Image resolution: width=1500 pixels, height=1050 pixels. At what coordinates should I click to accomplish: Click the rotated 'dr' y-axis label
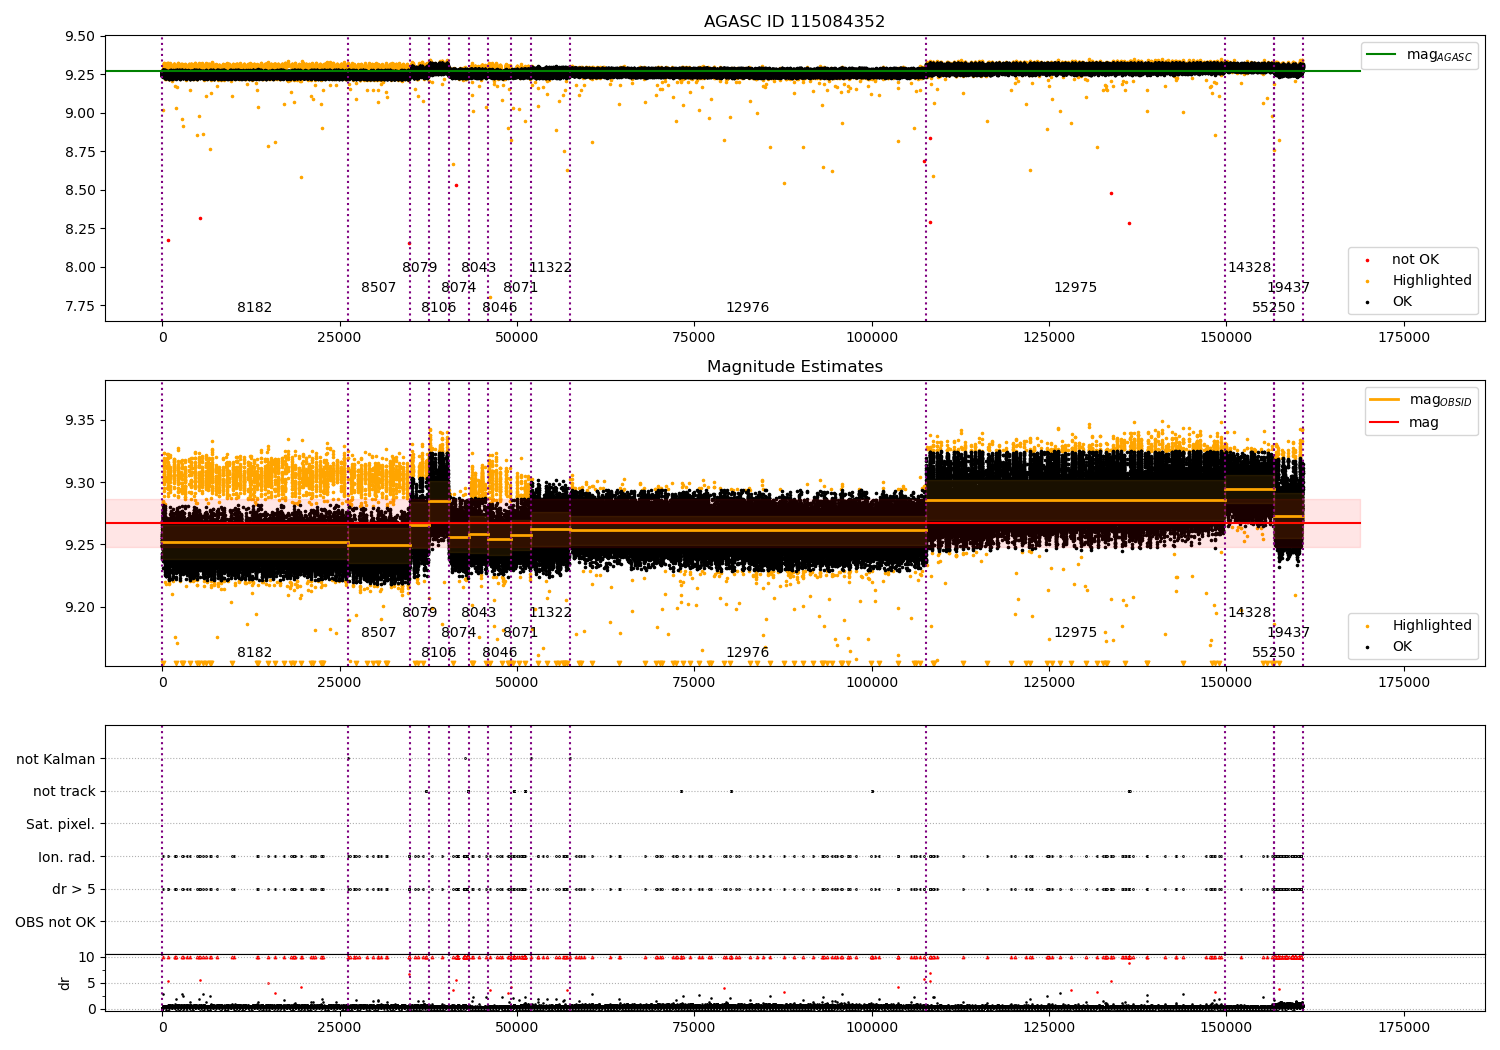tap(65, 983)
